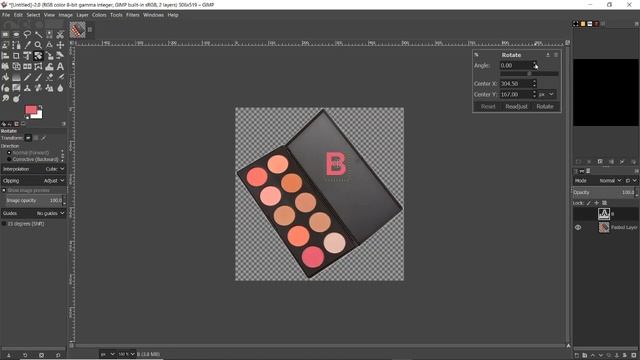
Task: Select the Text tool
Action: click(60, 66)
